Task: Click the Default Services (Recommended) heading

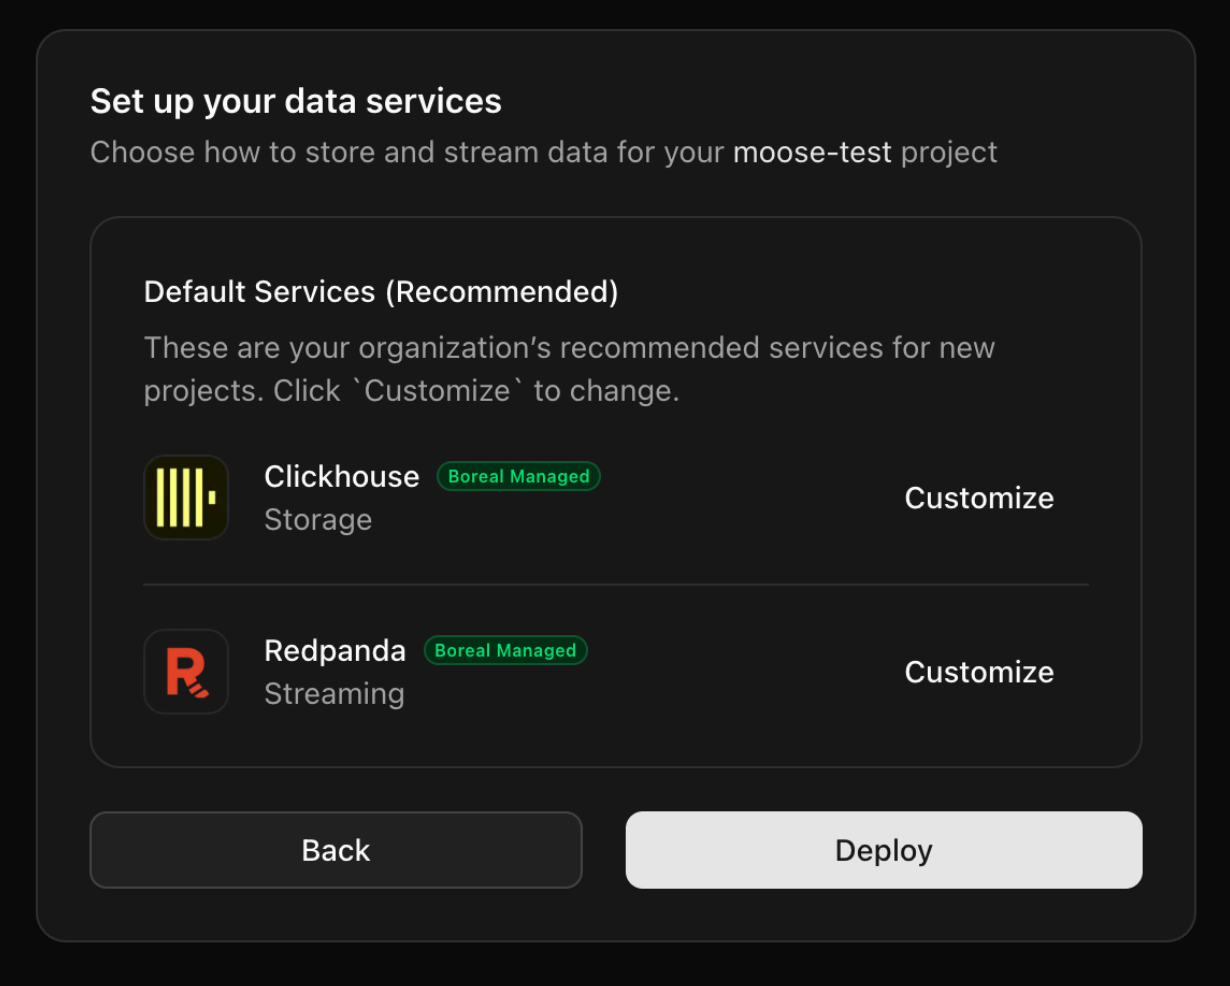Action: 381,292
